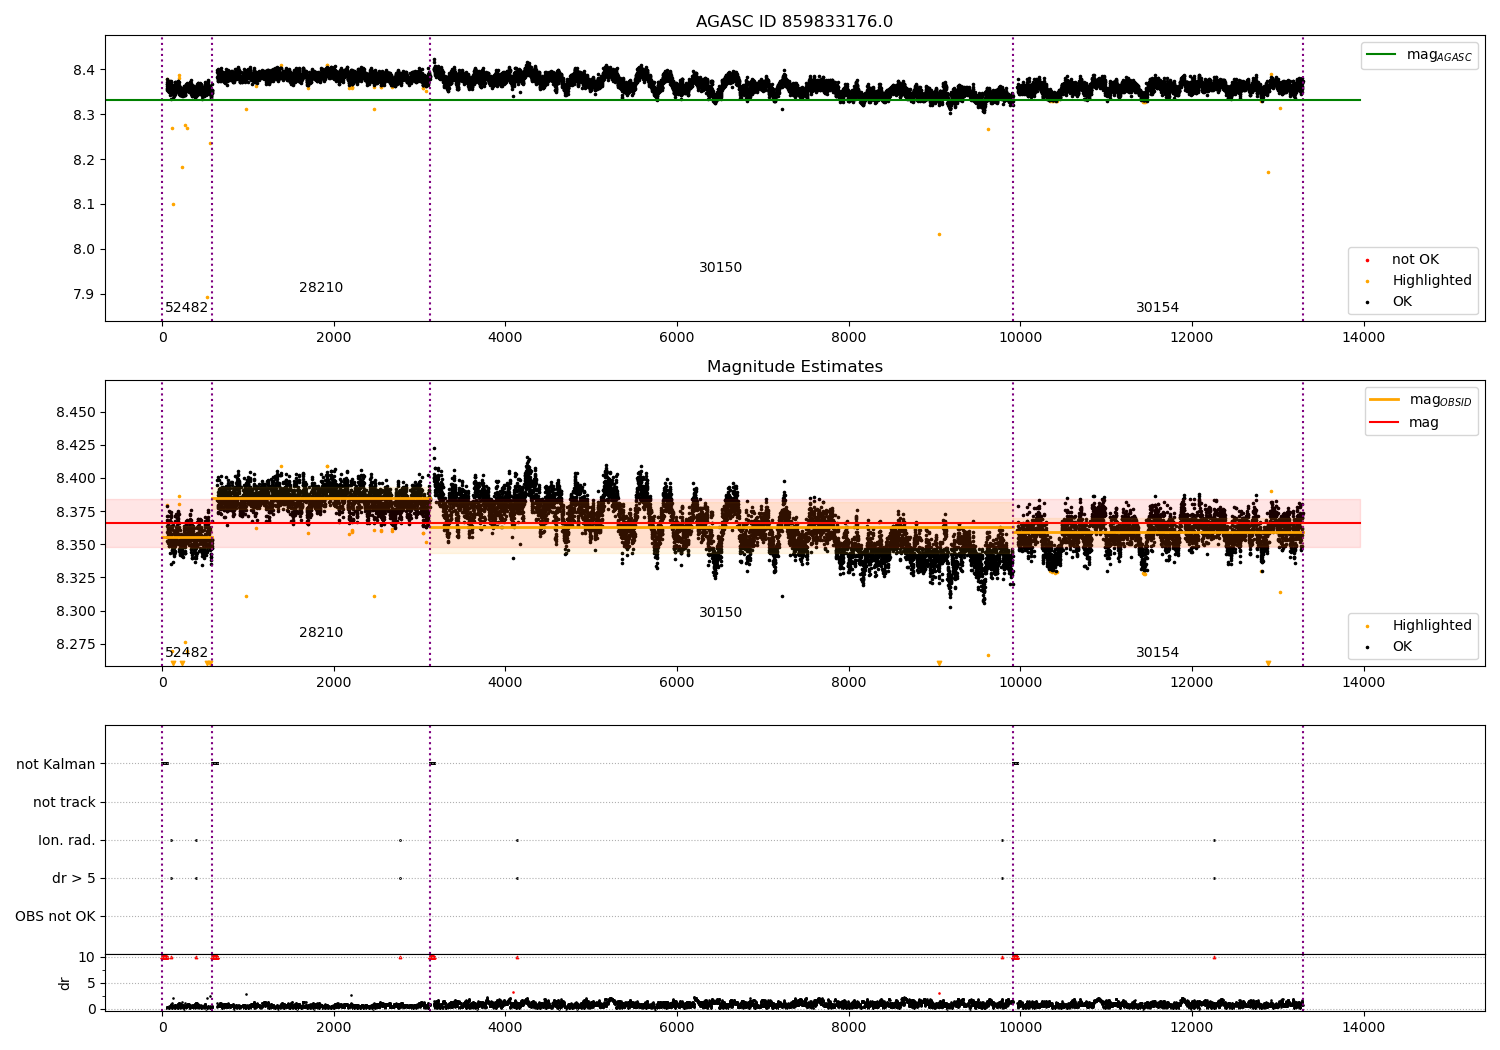This screenshot has width=1500, height=1050.
Task: Click the "Magnitude Estimates" plot title
Action: [794, 367]
